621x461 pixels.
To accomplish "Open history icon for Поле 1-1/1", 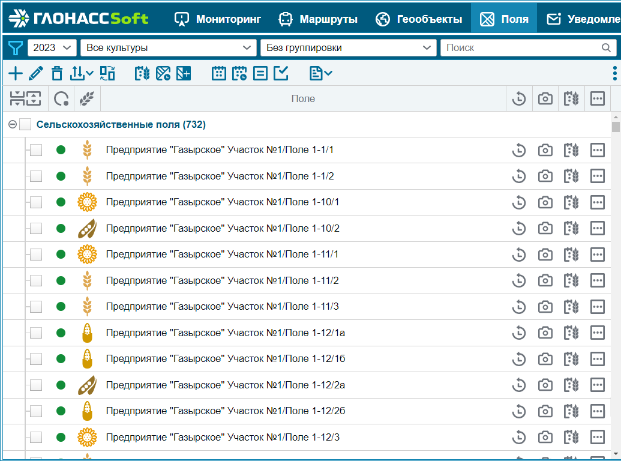I will [518, 150].
